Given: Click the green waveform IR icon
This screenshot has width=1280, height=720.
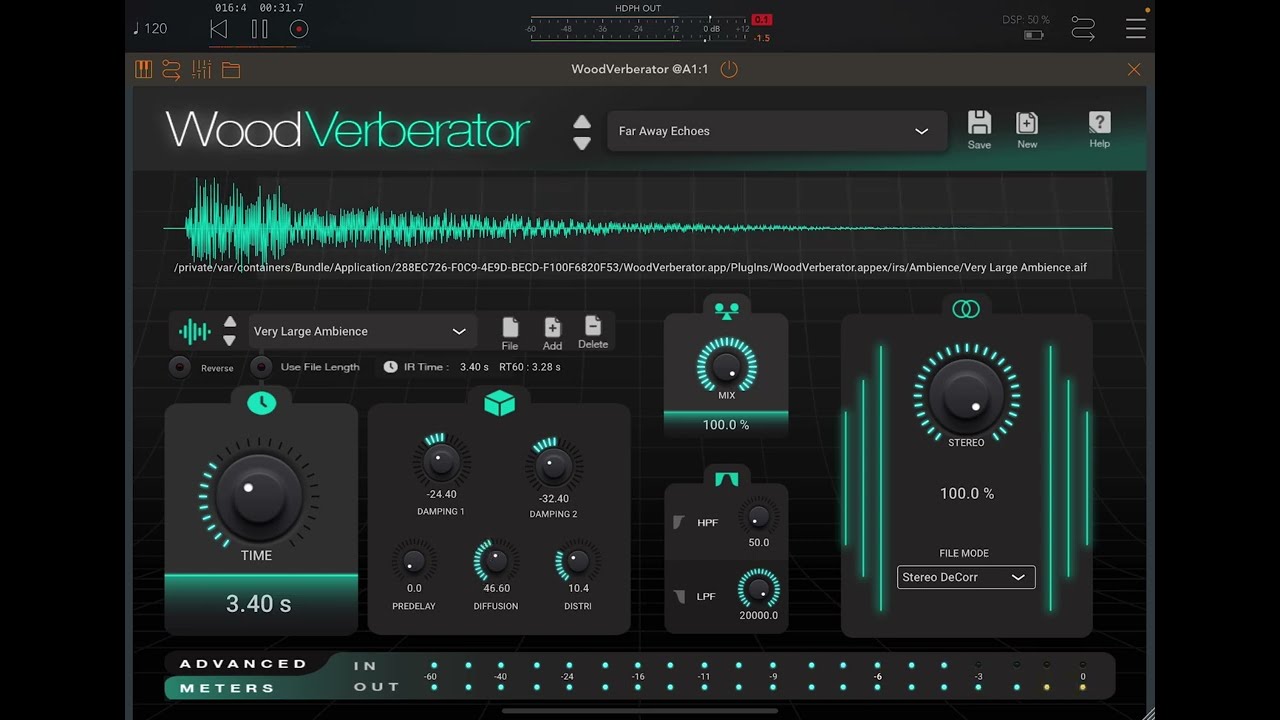Looking at the screenshot, I should 194,331.
